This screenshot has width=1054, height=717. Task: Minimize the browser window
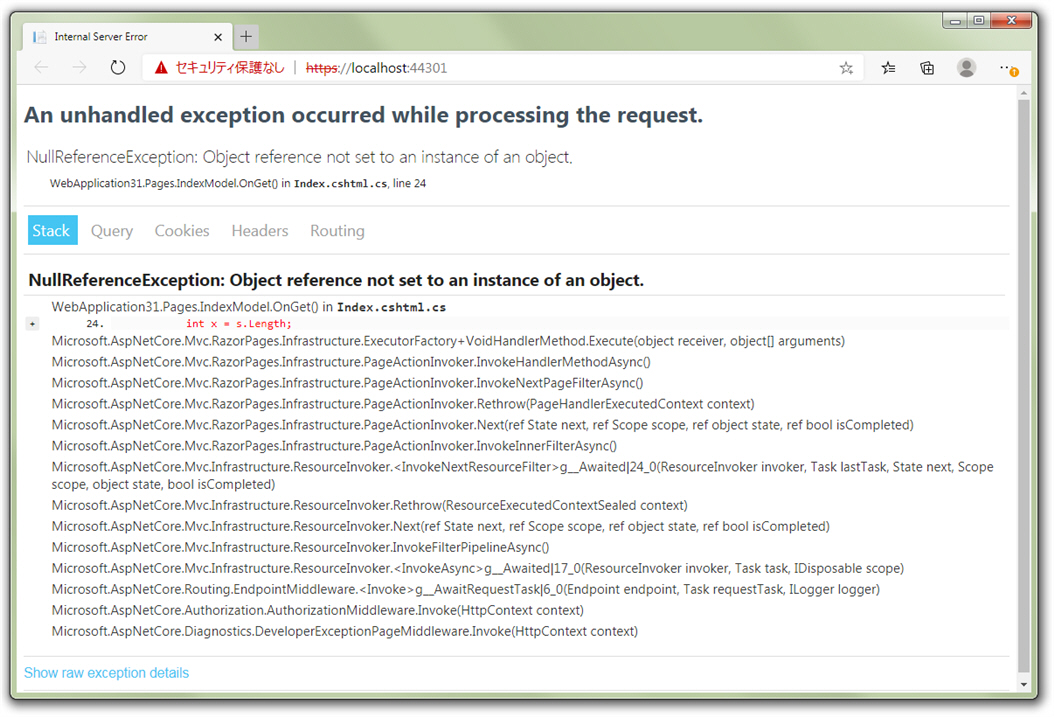[x=955, y=21]
